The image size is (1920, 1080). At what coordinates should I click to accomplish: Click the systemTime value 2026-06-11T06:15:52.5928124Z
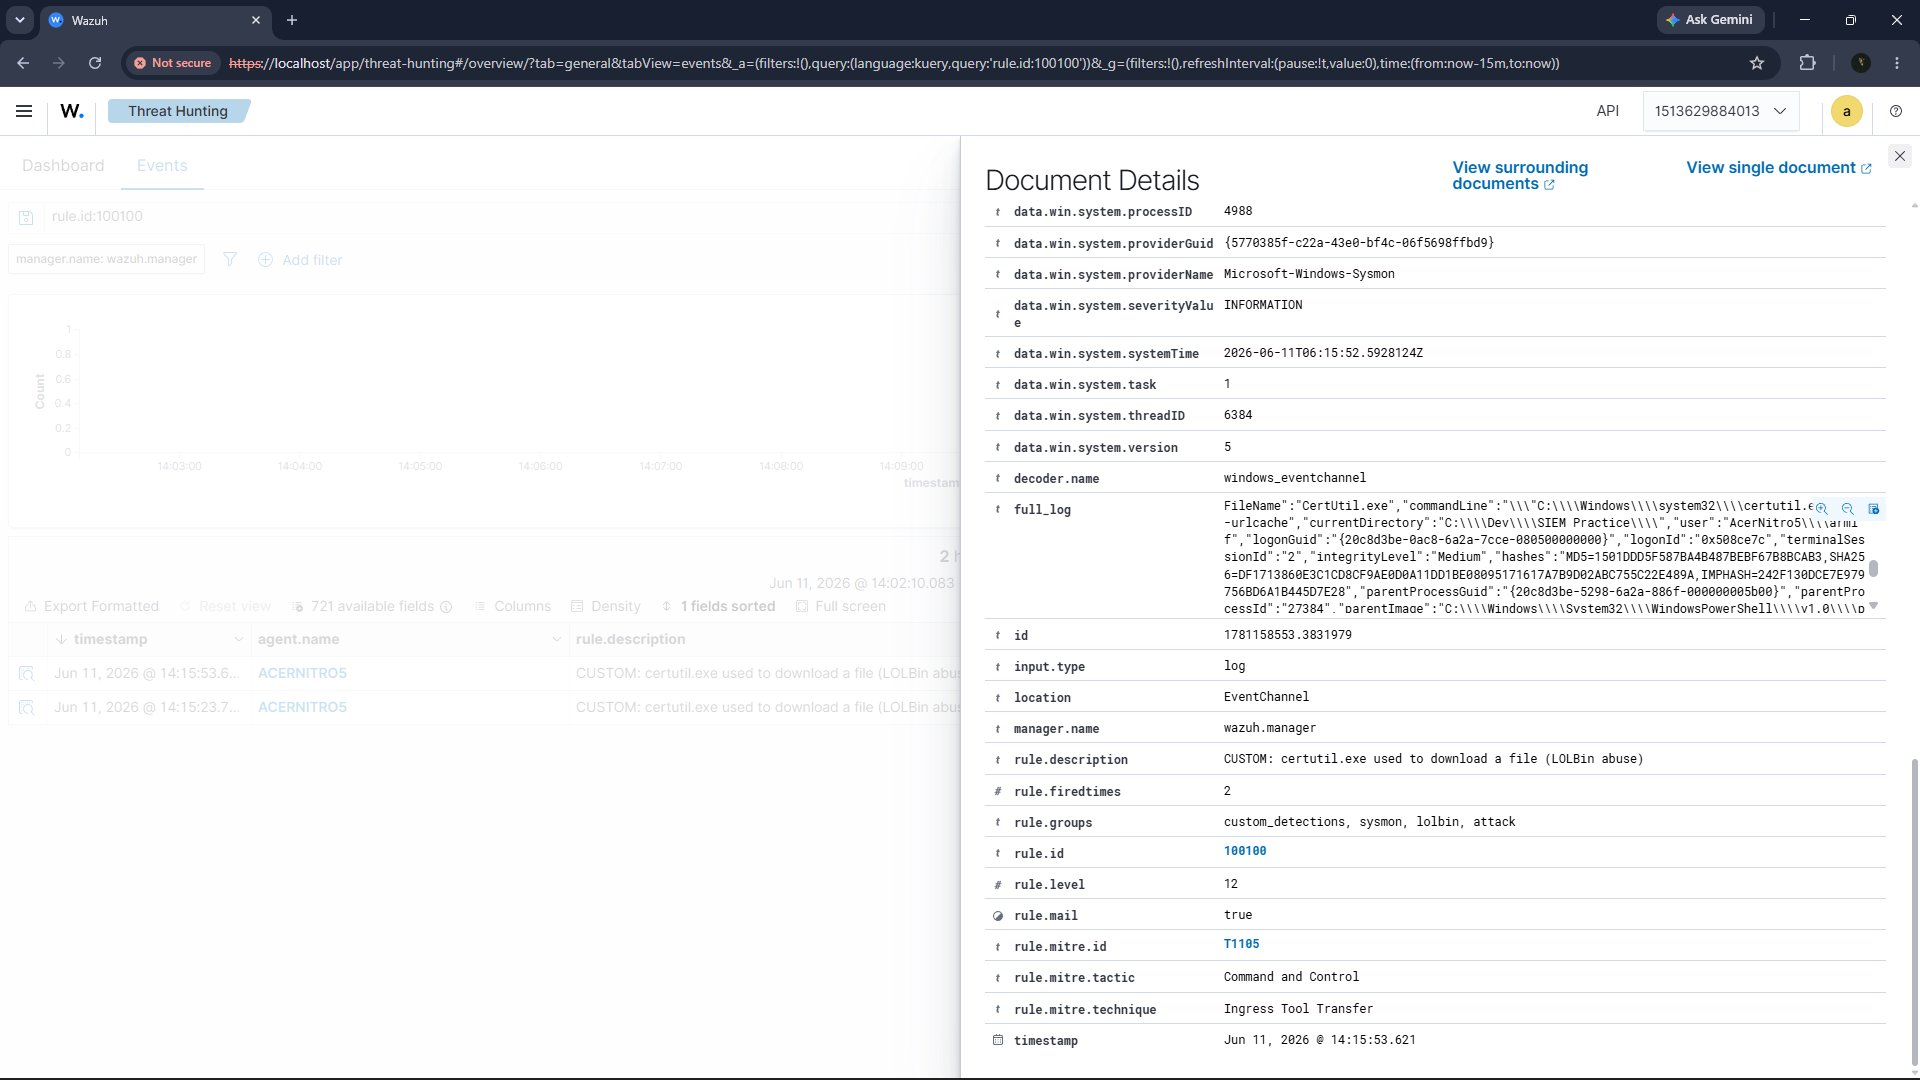1323,353
